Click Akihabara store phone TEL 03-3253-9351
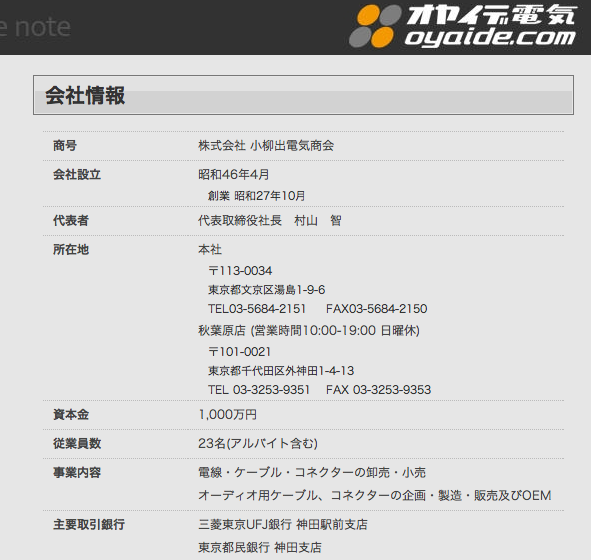The image size is (591, 560). tap(259, 389)
